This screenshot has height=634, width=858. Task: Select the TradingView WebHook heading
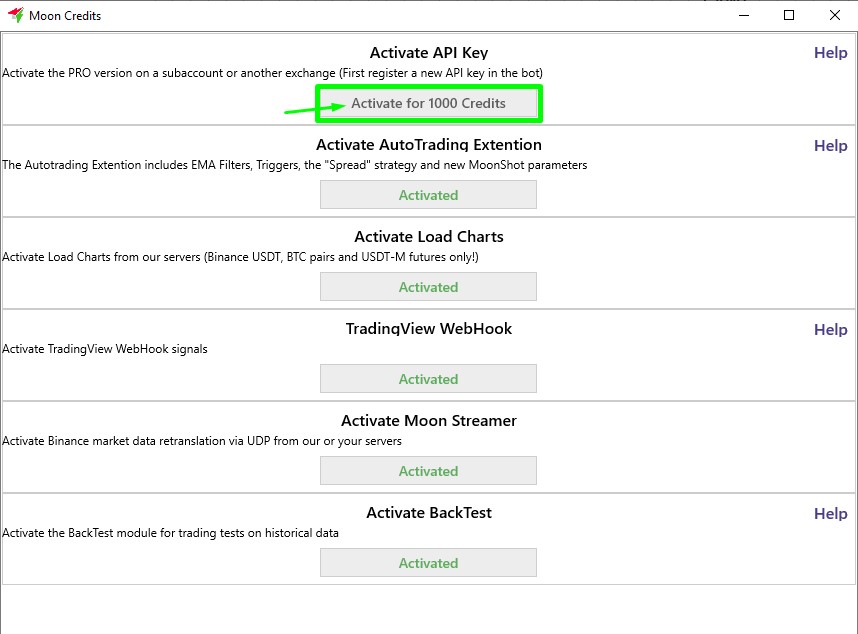[x=429, y=329]
